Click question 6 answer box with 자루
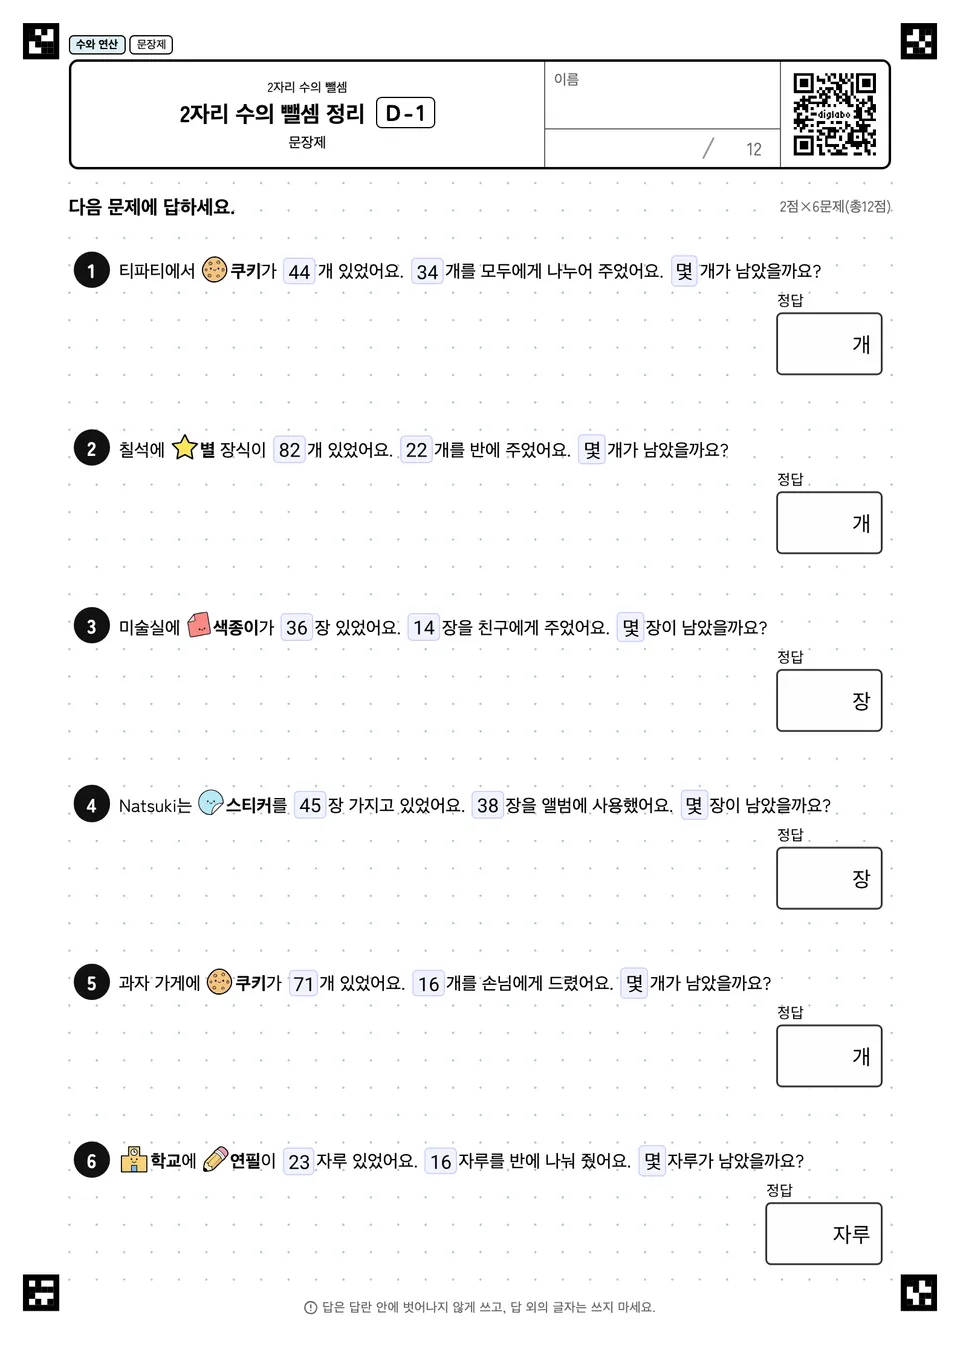Viewport: 960px width, 1358px height. coord(824,1233)
